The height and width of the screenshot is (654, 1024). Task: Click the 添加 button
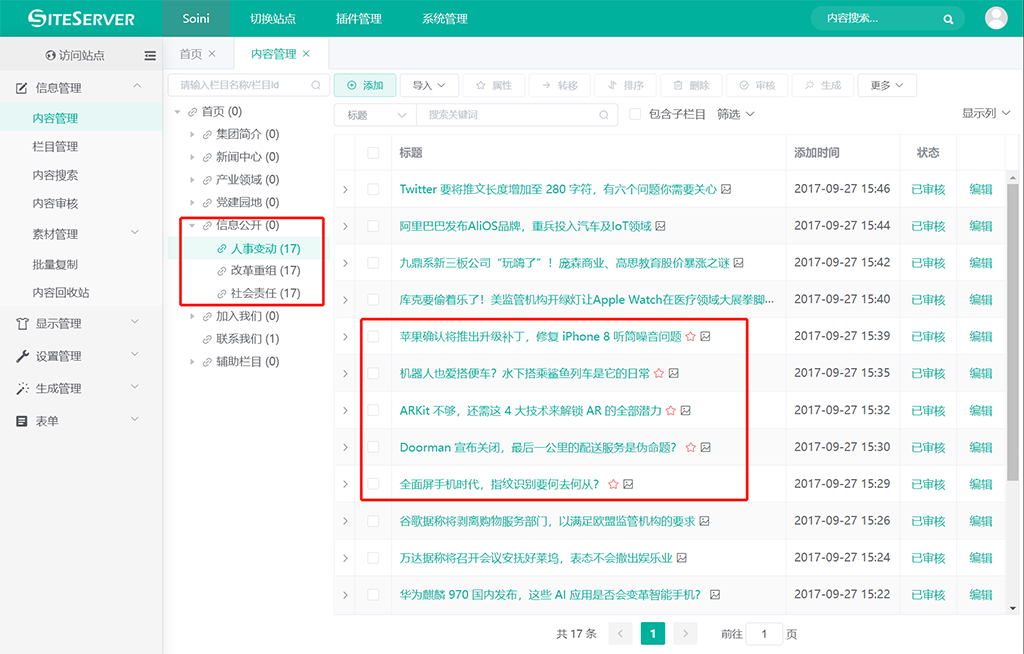pos(365,86)
